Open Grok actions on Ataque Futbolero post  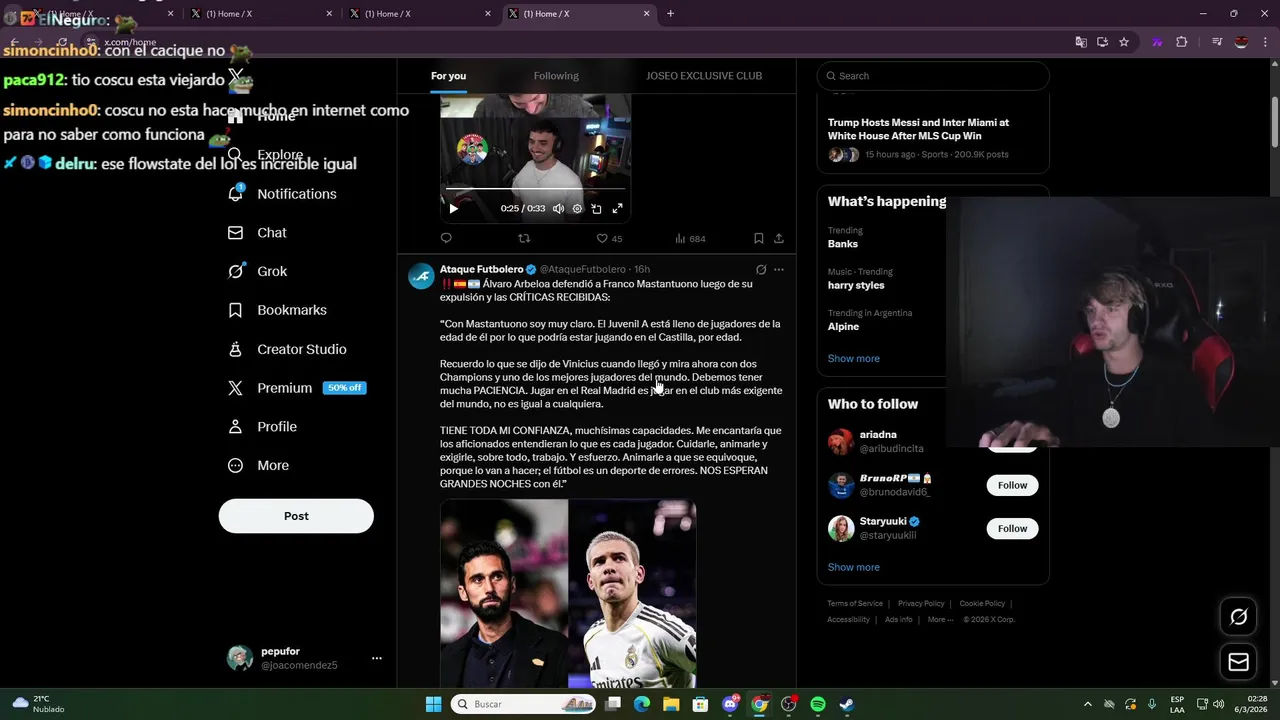click(x=761, y=269)
